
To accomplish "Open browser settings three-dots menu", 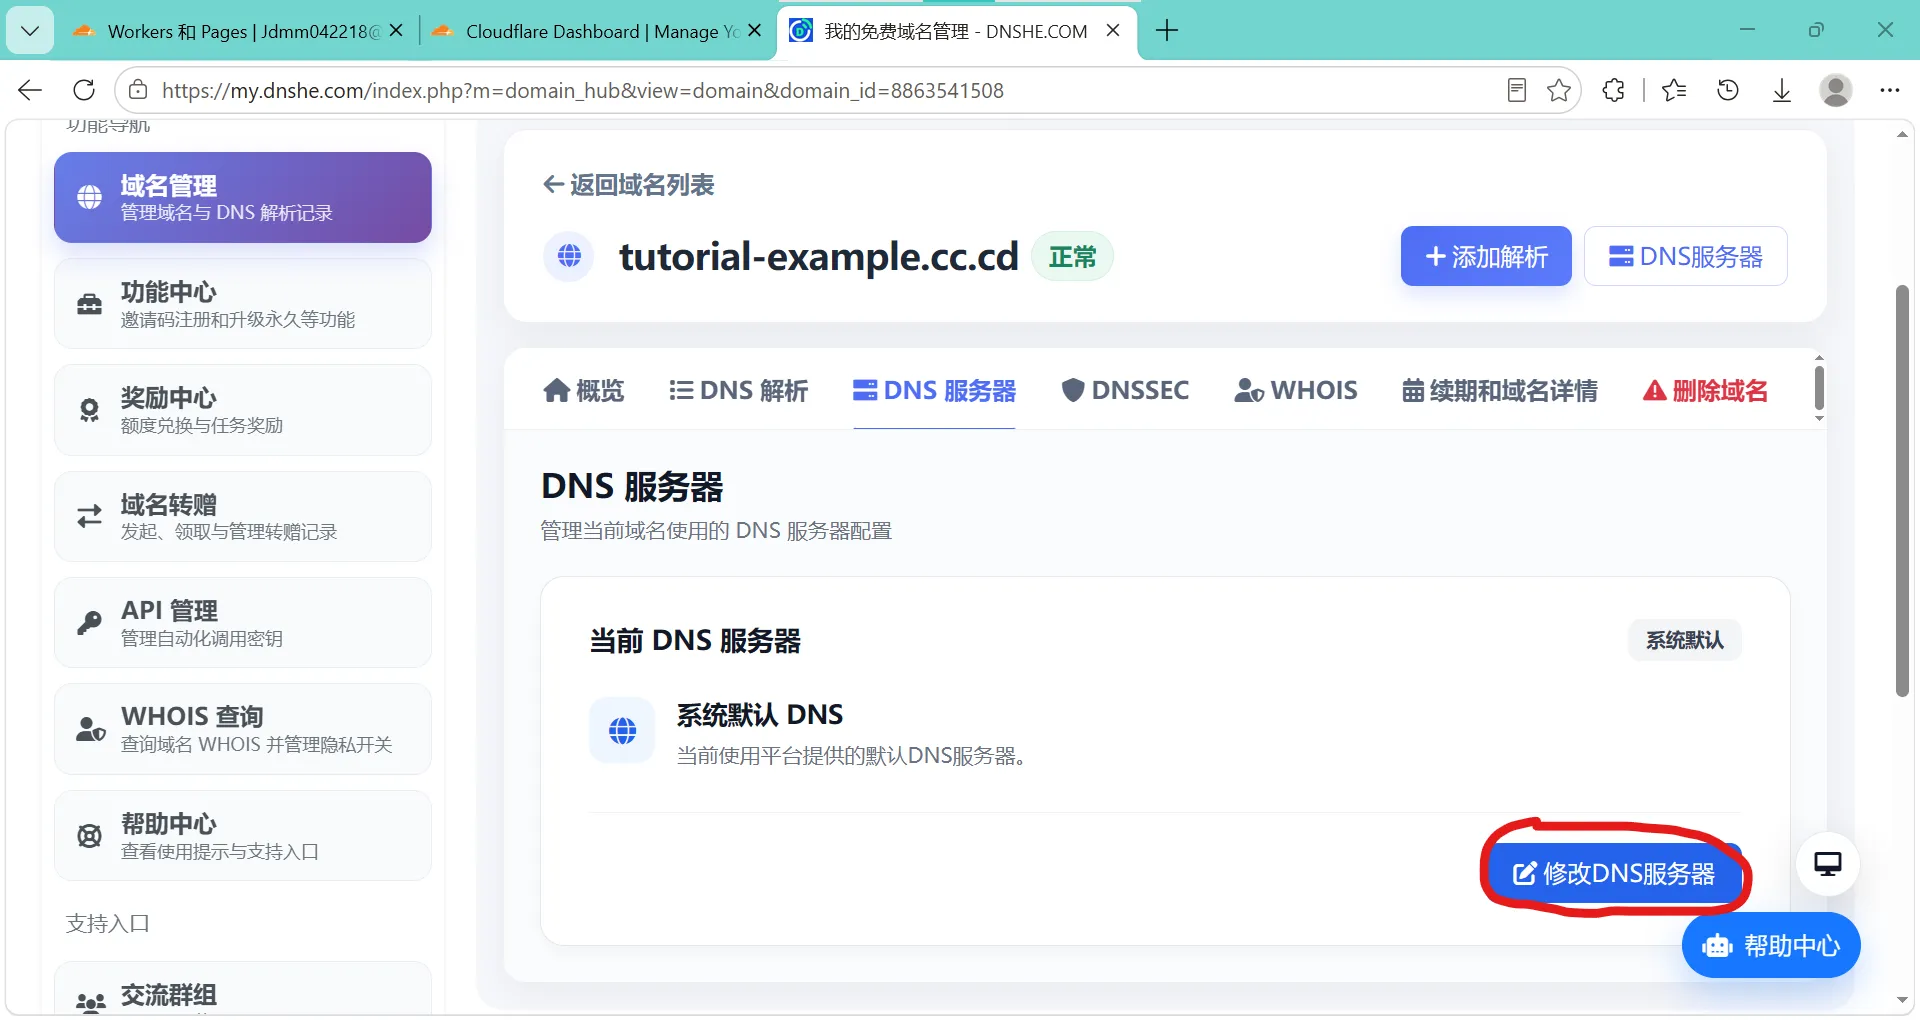I will tap(1889, 90).
